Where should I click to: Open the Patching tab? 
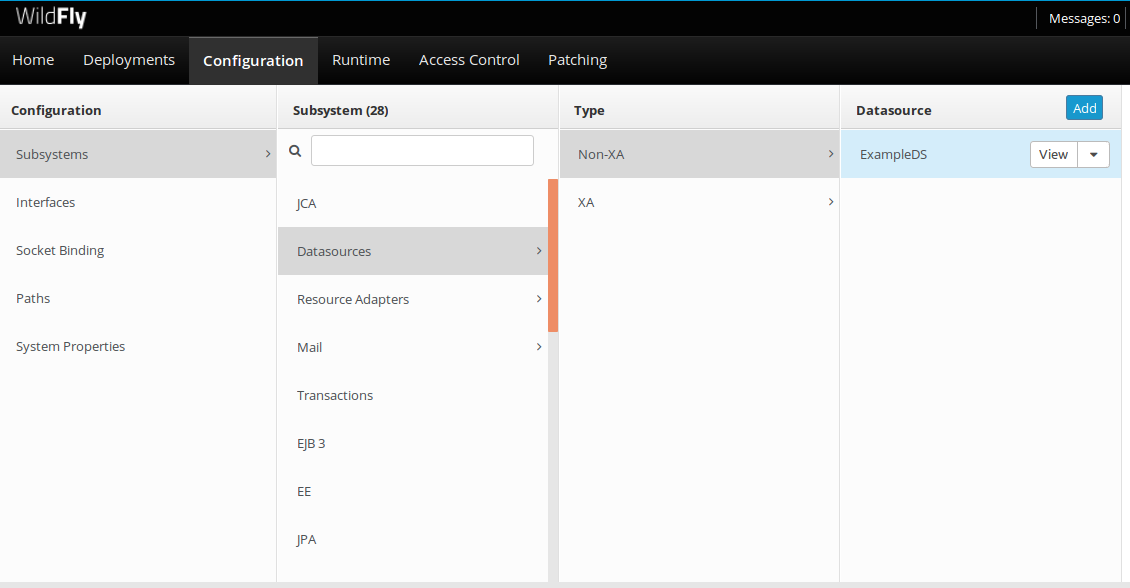click(577, 60)
